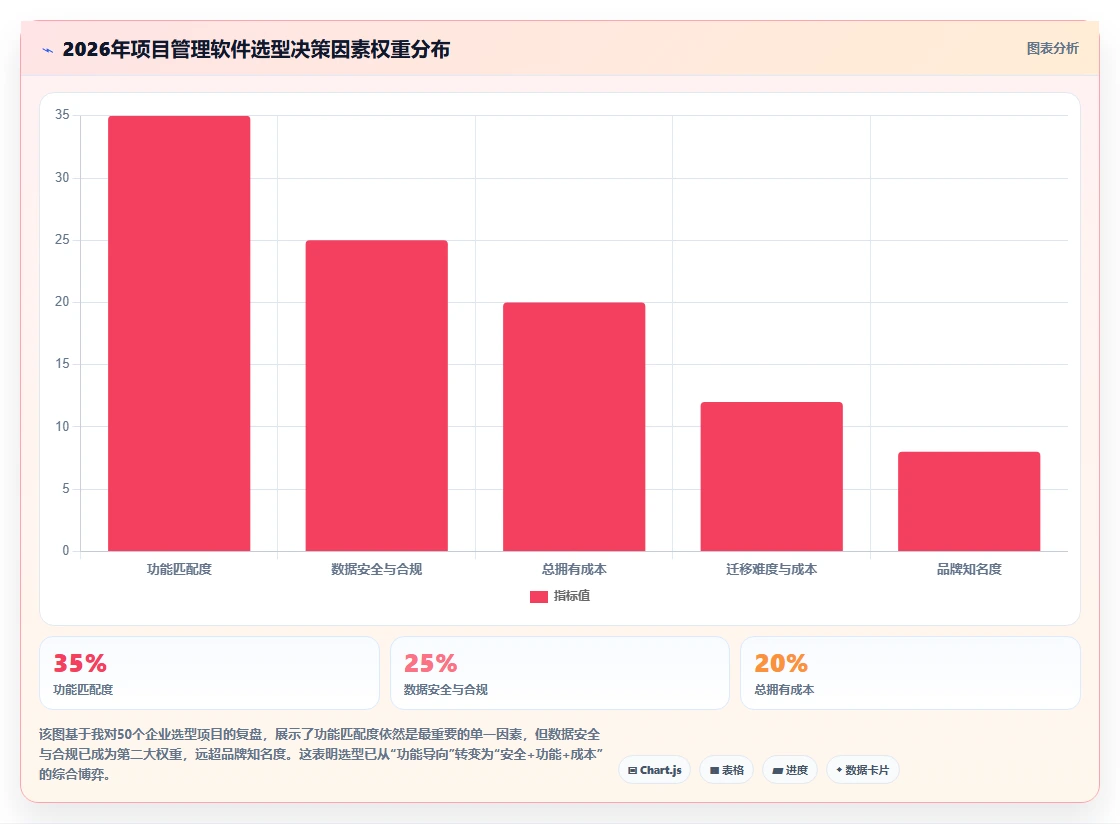Image resolution: width=1120 pixels, height=824 pixels.
Task: Click the 指标值 legend label
Action: tap(571, 596)
